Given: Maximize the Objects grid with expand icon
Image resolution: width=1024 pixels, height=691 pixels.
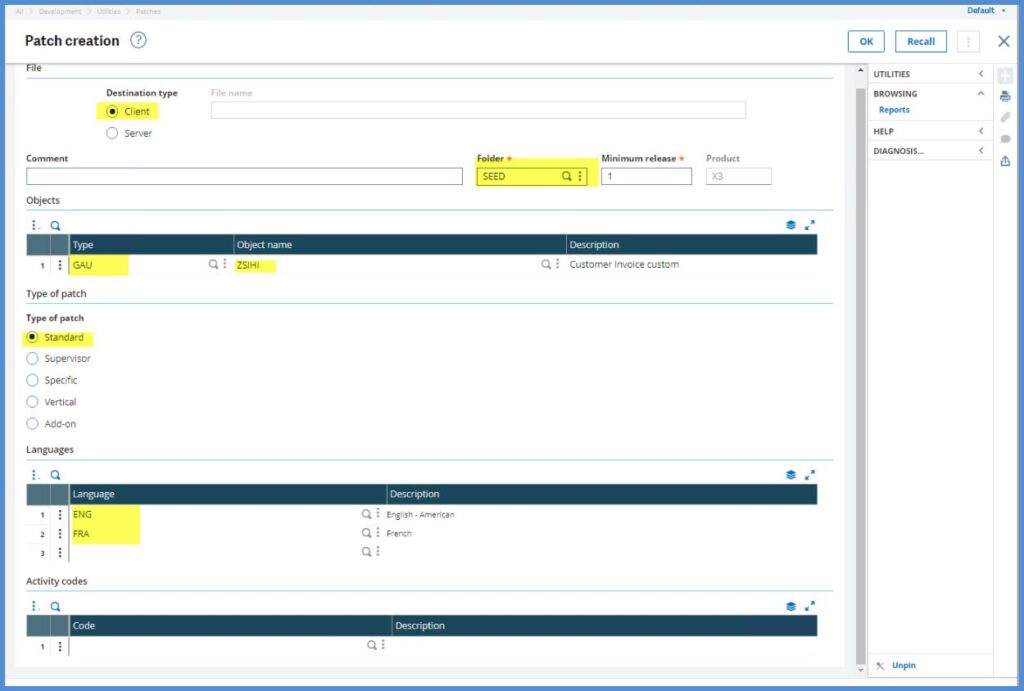Looking at the screenshot, I should click(x=810, y=226).
